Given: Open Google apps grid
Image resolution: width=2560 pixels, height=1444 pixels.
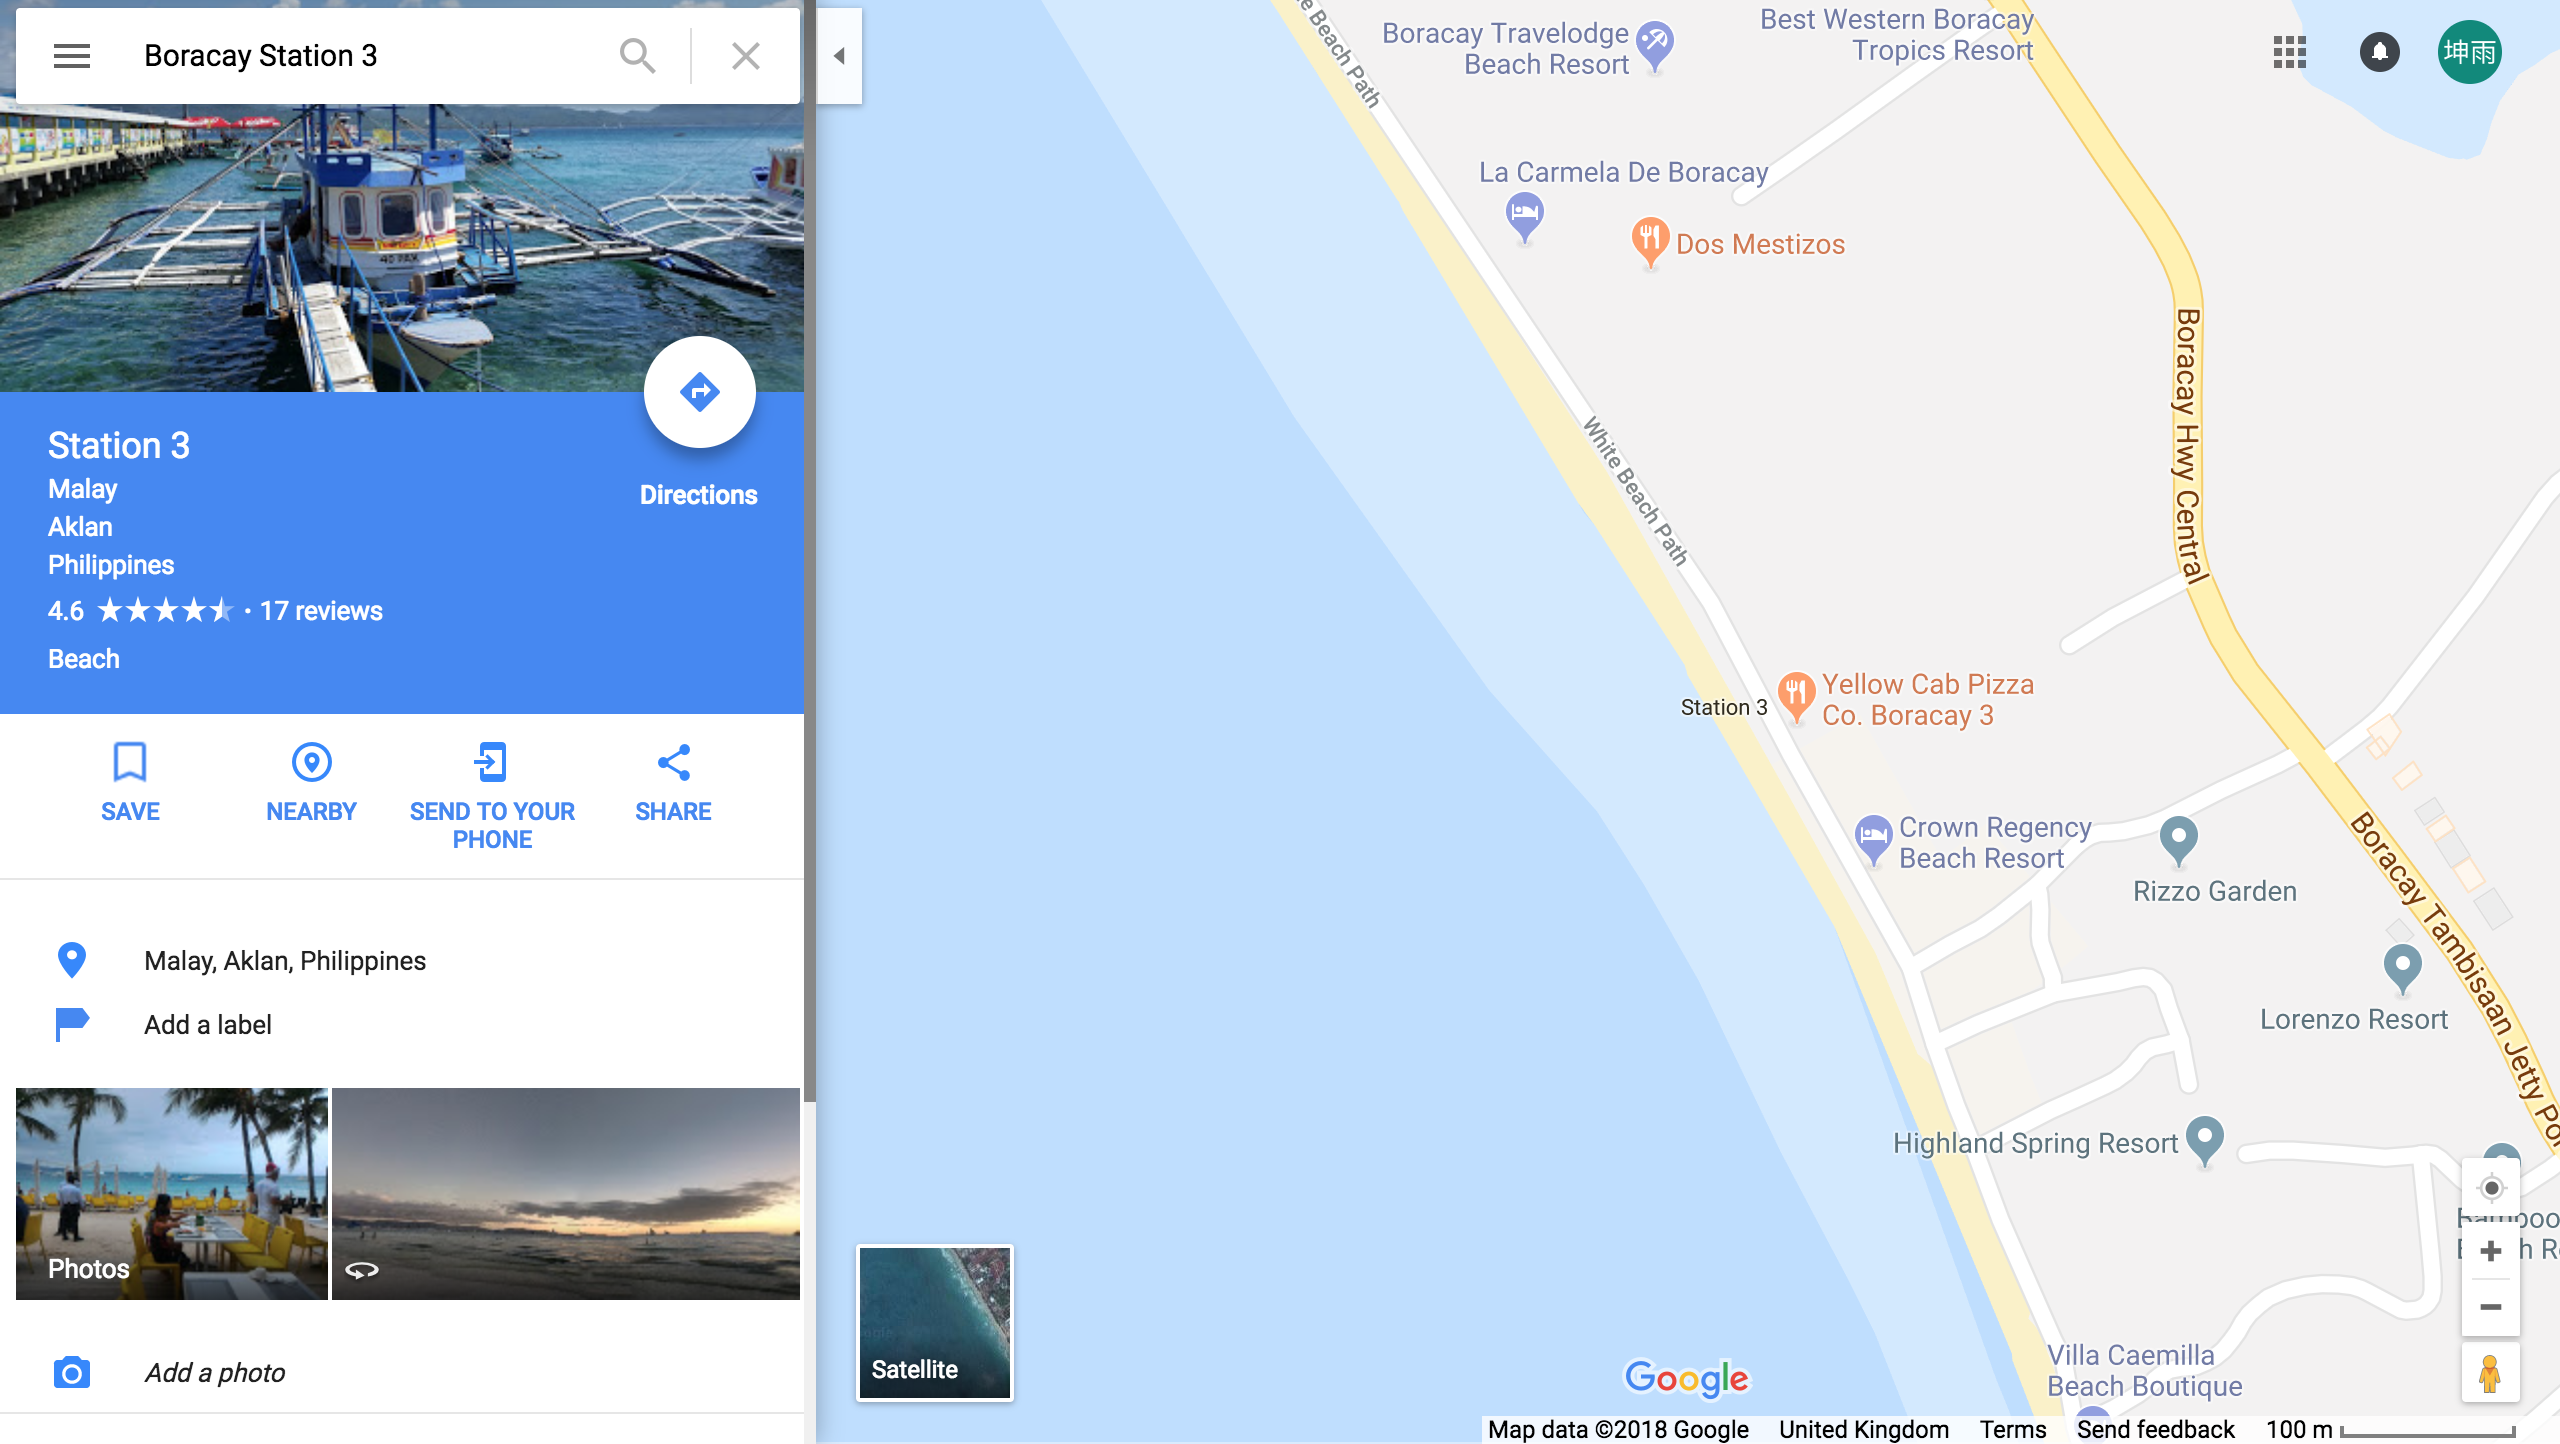Looking at the screenshot, I should coord(2290,52).
